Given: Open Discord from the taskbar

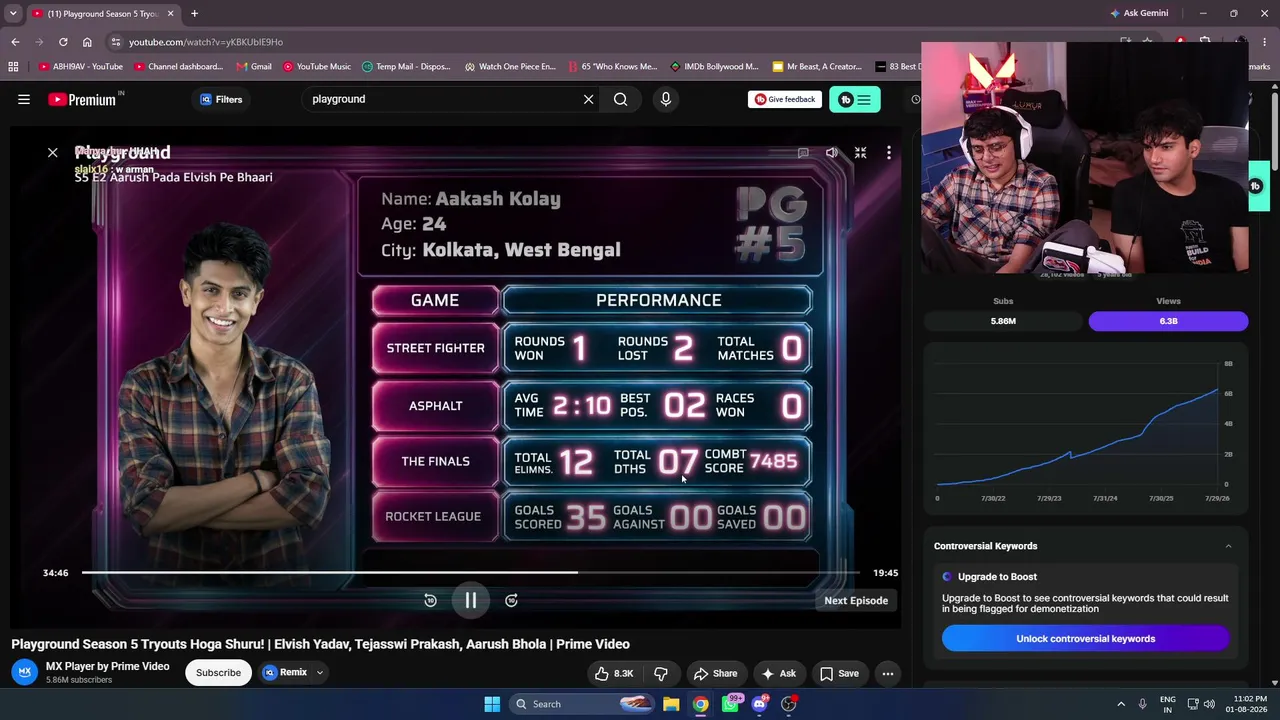Looking at the screenshot, I should [759, 704].
